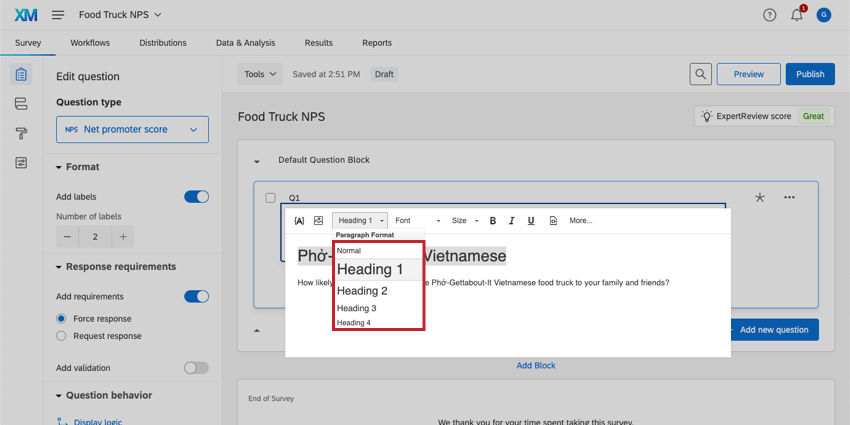
Task: Open the survey search magnifier icon
Action: coord(701,74)
